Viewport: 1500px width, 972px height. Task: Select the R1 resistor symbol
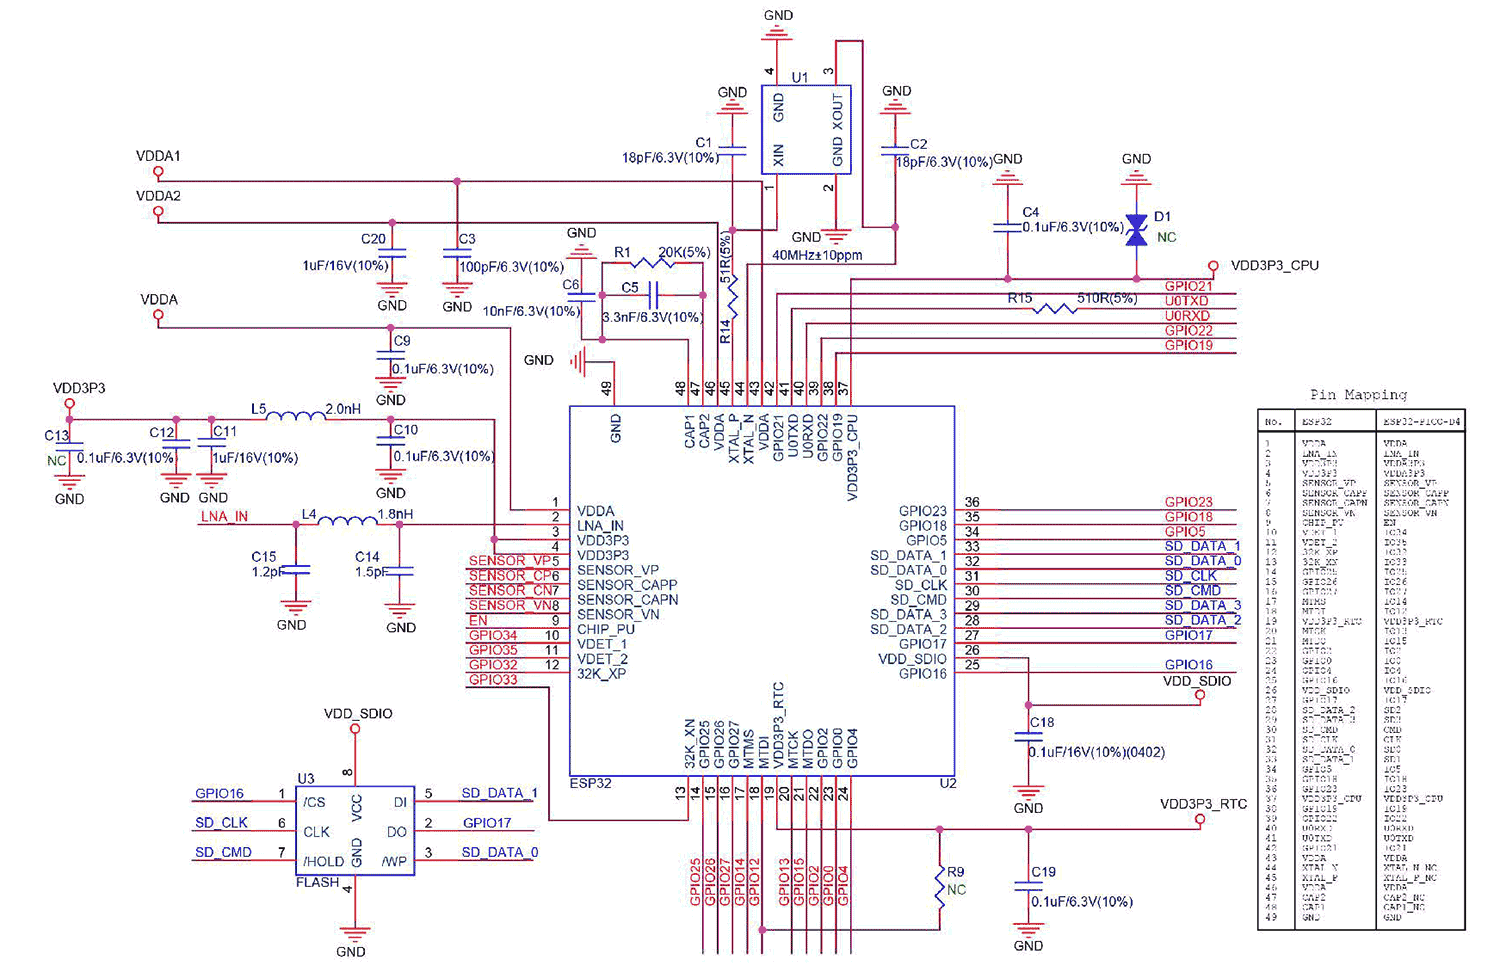pyautogui.click(x=655, y=263)
